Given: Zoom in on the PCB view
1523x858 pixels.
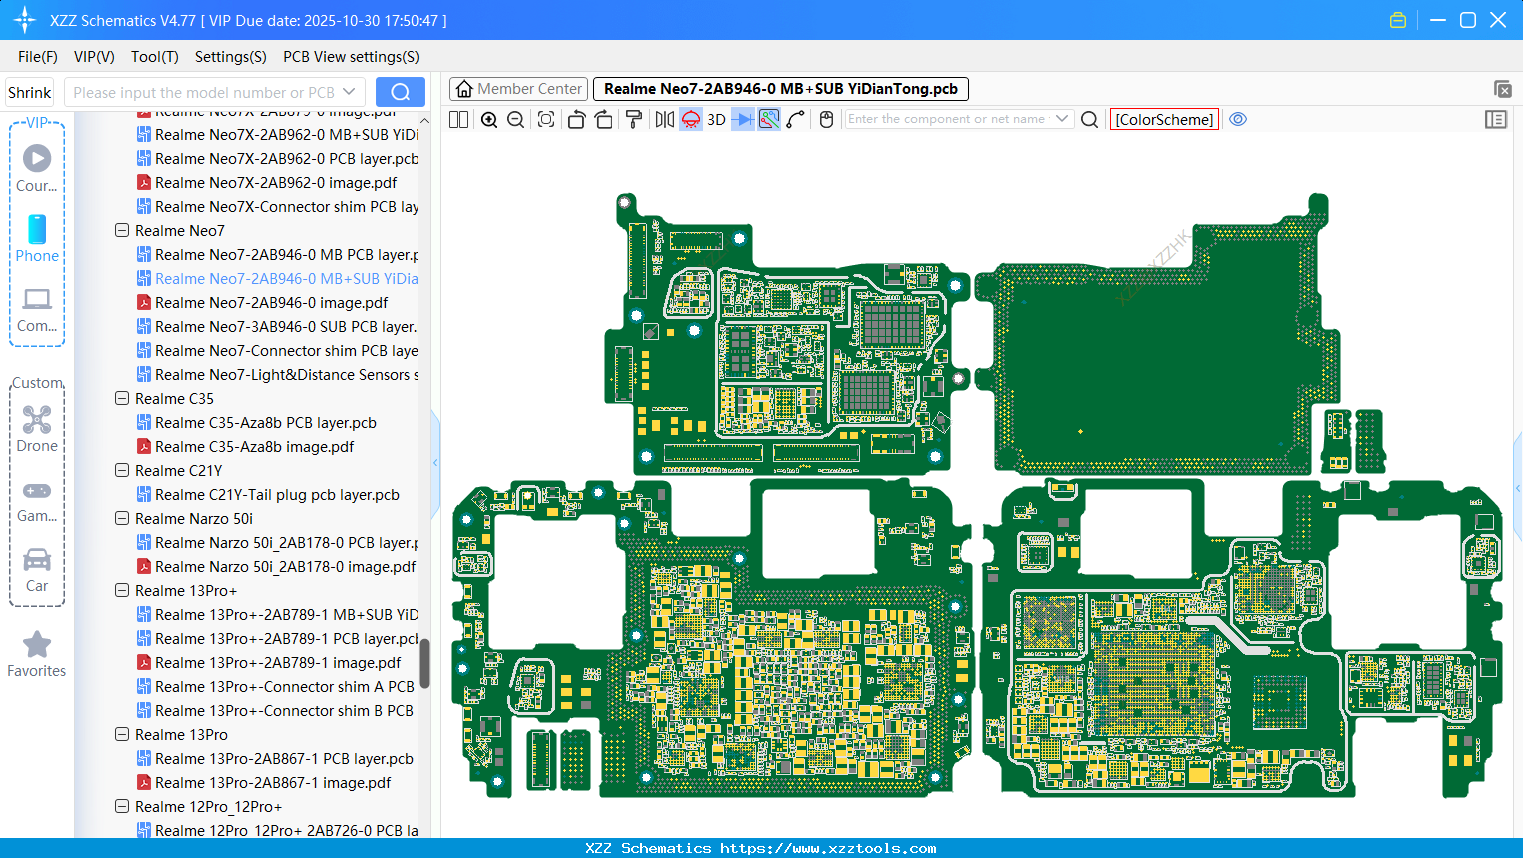Looking at the screenshot, I should click(489, 119).
